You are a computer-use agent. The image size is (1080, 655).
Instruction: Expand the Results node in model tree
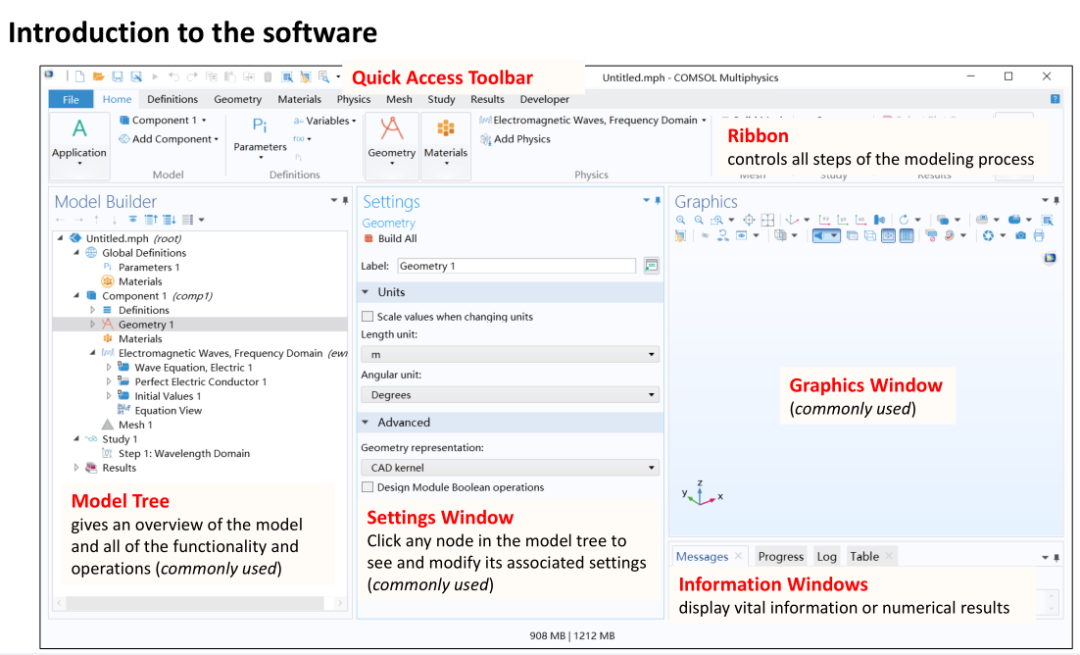(x=76, y=468)
